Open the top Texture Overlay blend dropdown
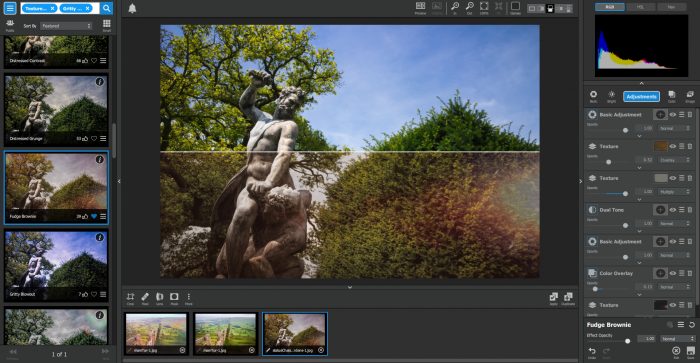 (x=674, y=160)
